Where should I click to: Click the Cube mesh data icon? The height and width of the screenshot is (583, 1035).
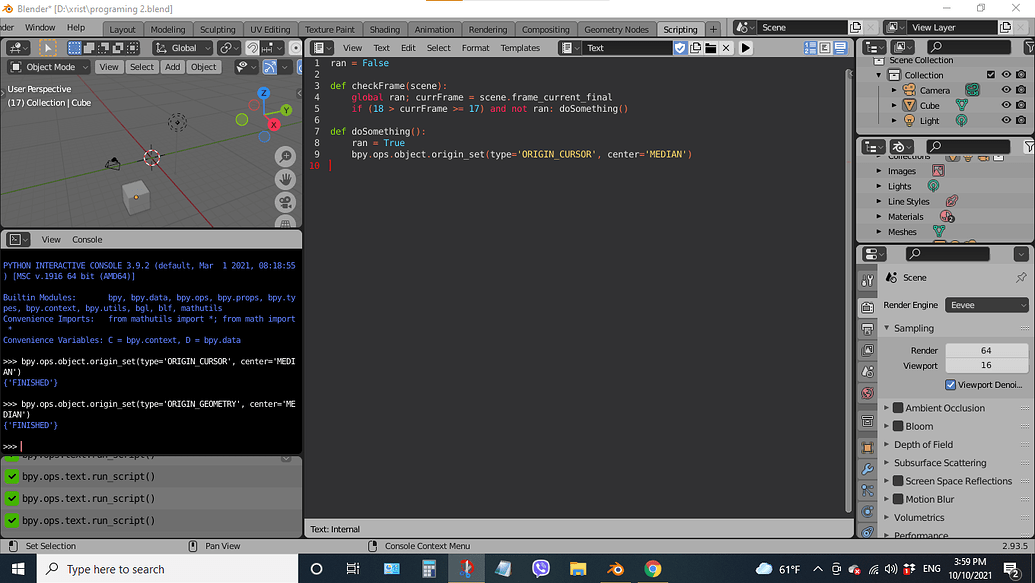962,105
